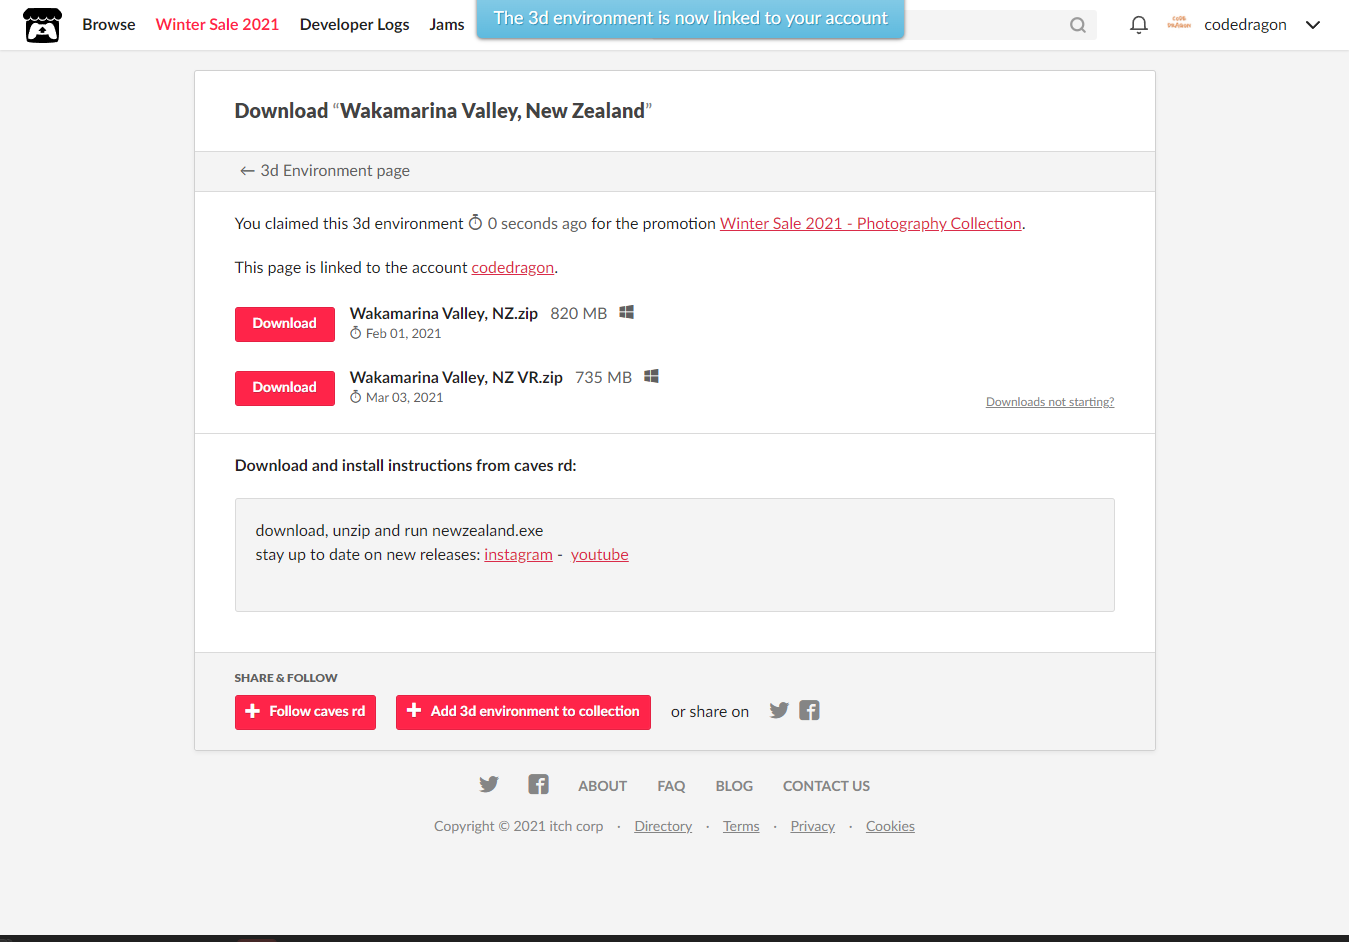Open the ABOUT footer link
This screenshot has width=1349, height=942.
pos(603,786)
